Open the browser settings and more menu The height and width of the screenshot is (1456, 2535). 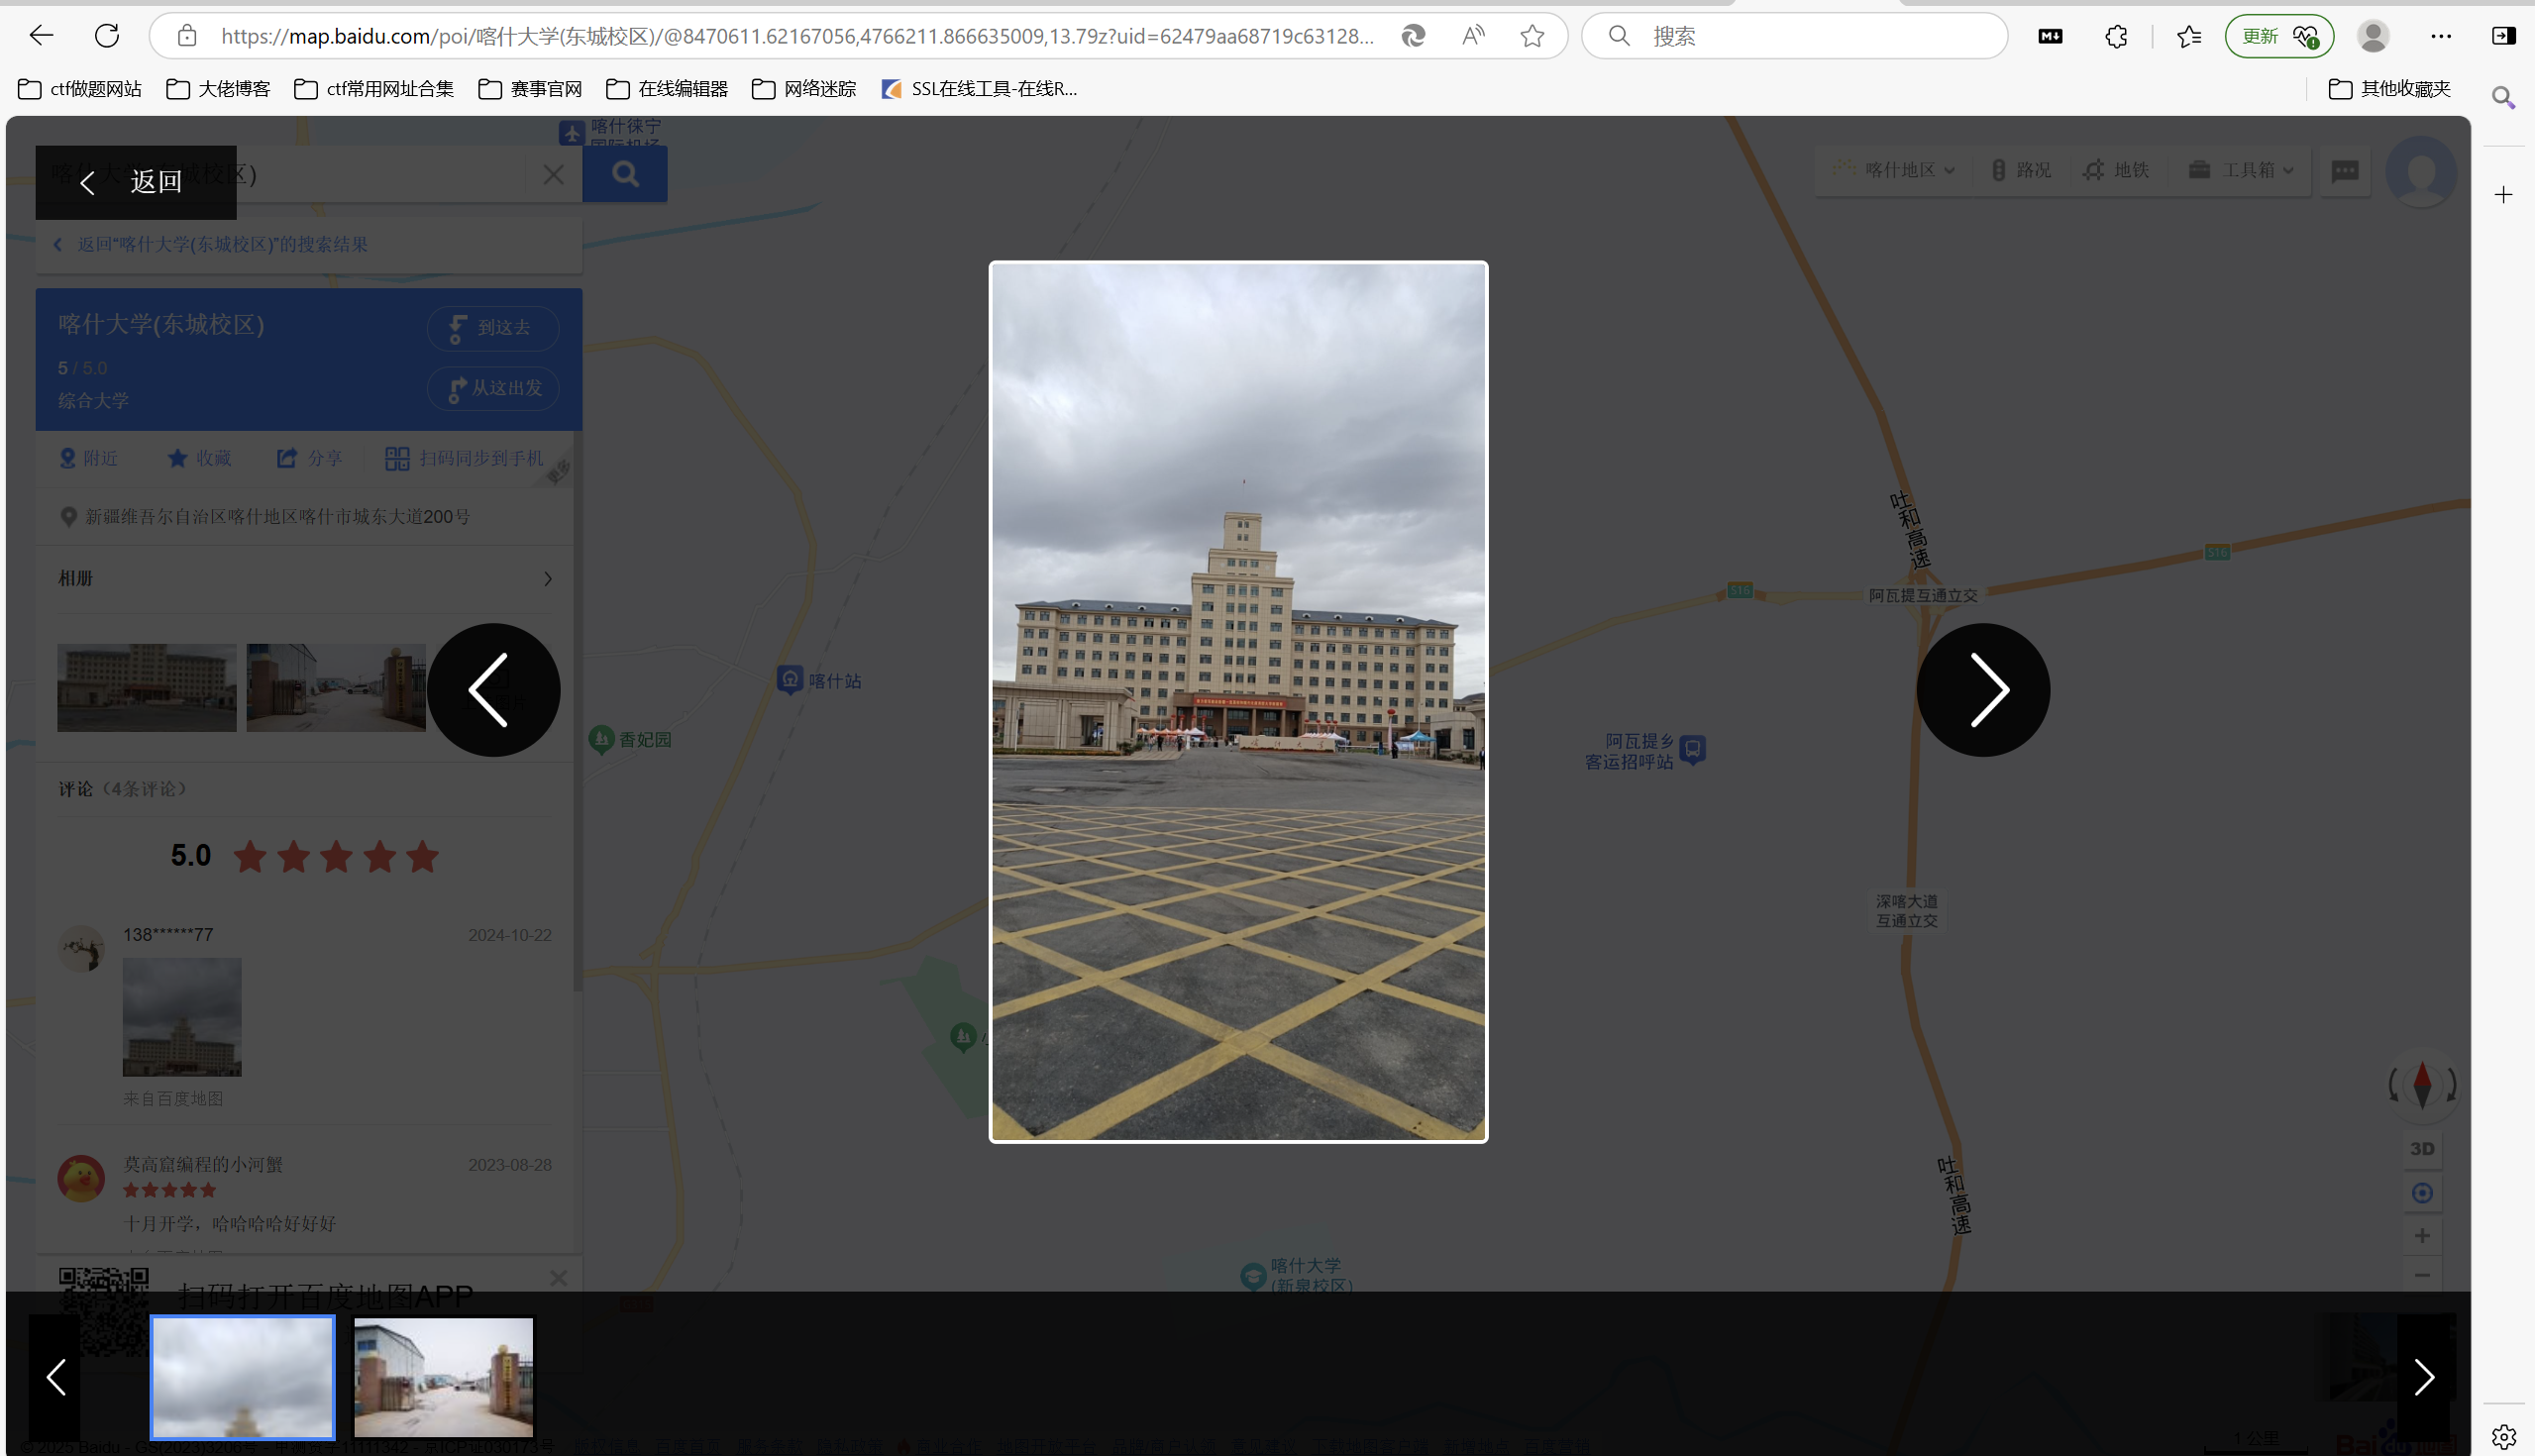(x=2441, y=36)
